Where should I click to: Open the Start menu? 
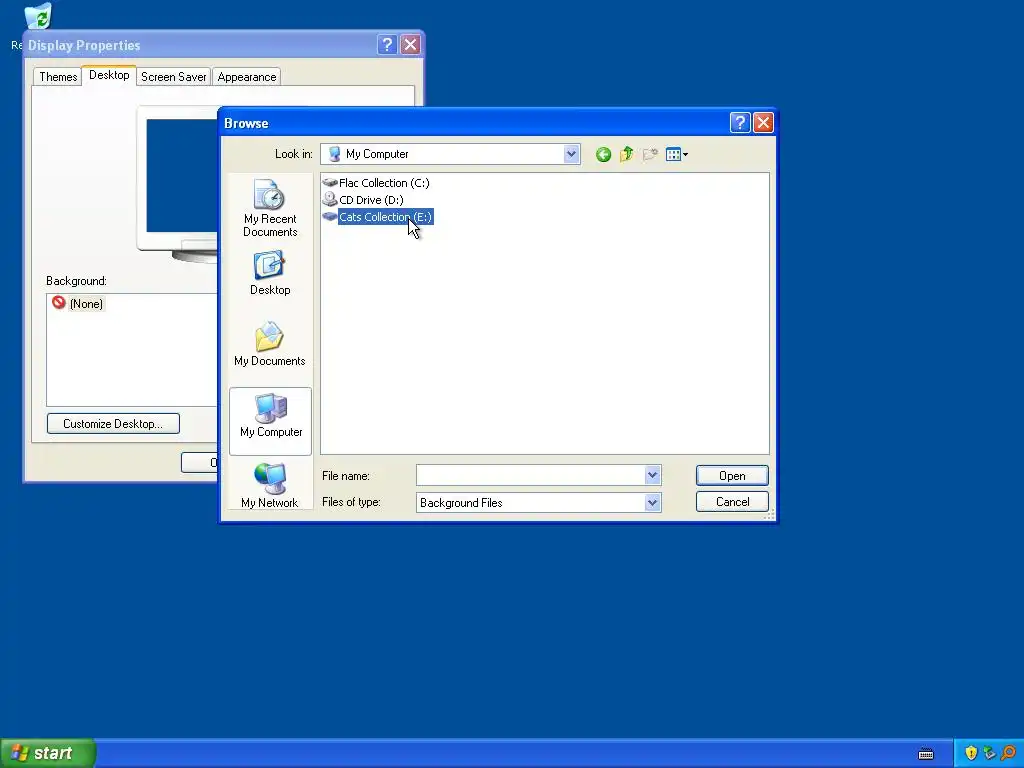pyautogui.click(x=48, y=753)
